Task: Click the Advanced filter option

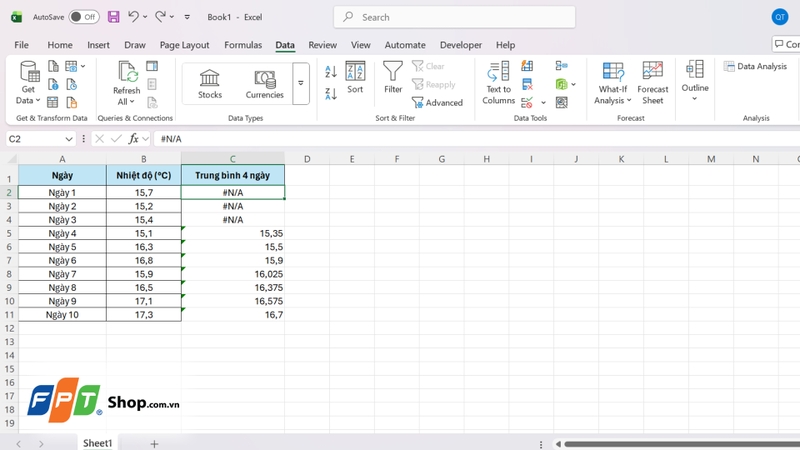Action: [437, 102]
